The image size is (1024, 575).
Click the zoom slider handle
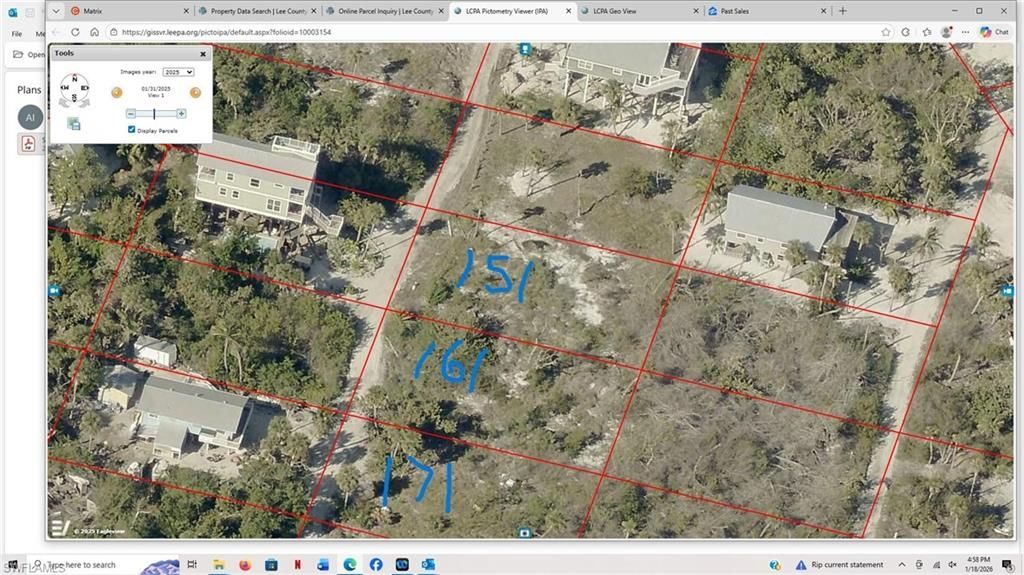(154, 114)
